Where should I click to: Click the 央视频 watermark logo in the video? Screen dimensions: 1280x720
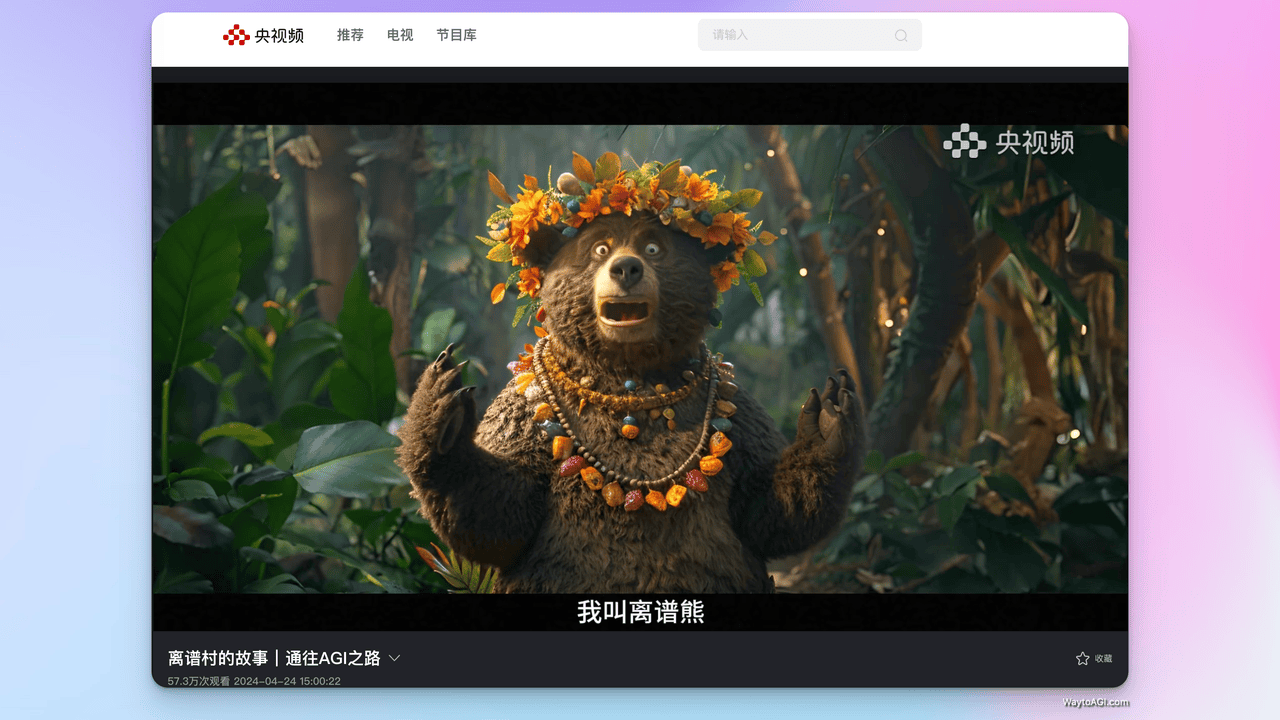[x=1010, y=143]
